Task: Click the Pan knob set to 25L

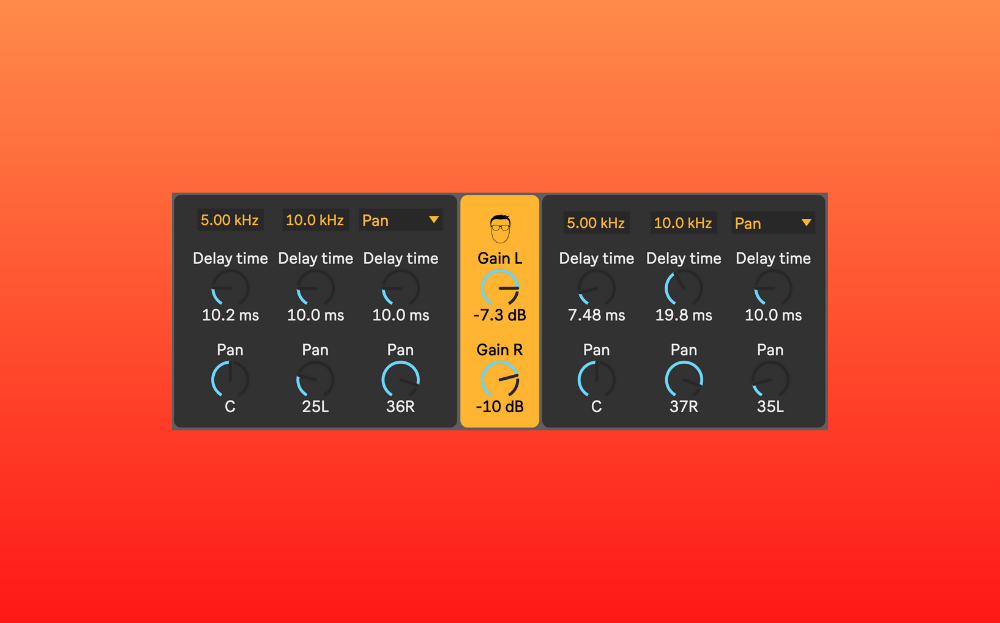Action: click(x=315, y=380)
